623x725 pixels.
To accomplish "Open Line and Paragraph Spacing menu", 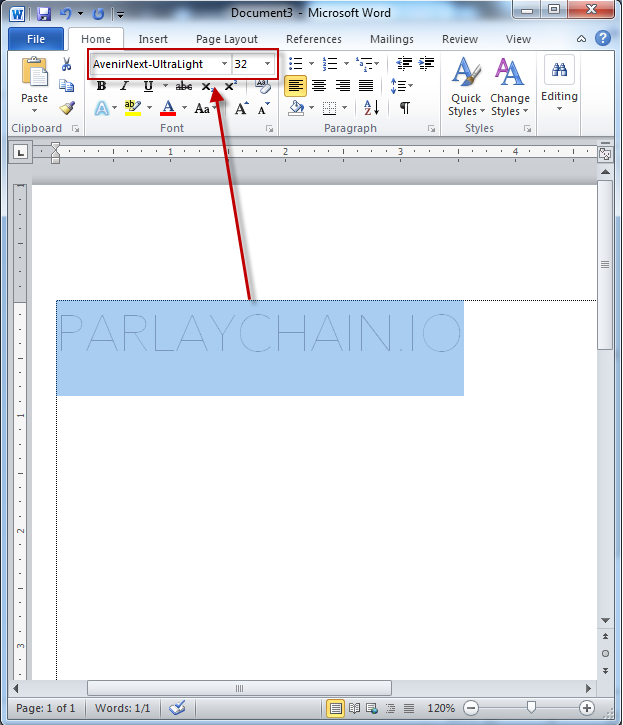I will coord(401,86).
